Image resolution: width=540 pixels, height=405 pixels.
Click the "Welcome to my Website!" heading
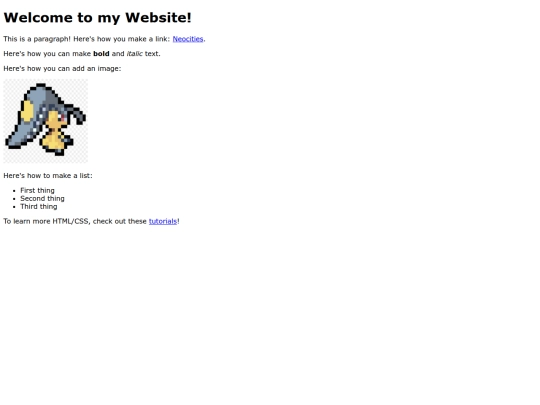point(97,18)
